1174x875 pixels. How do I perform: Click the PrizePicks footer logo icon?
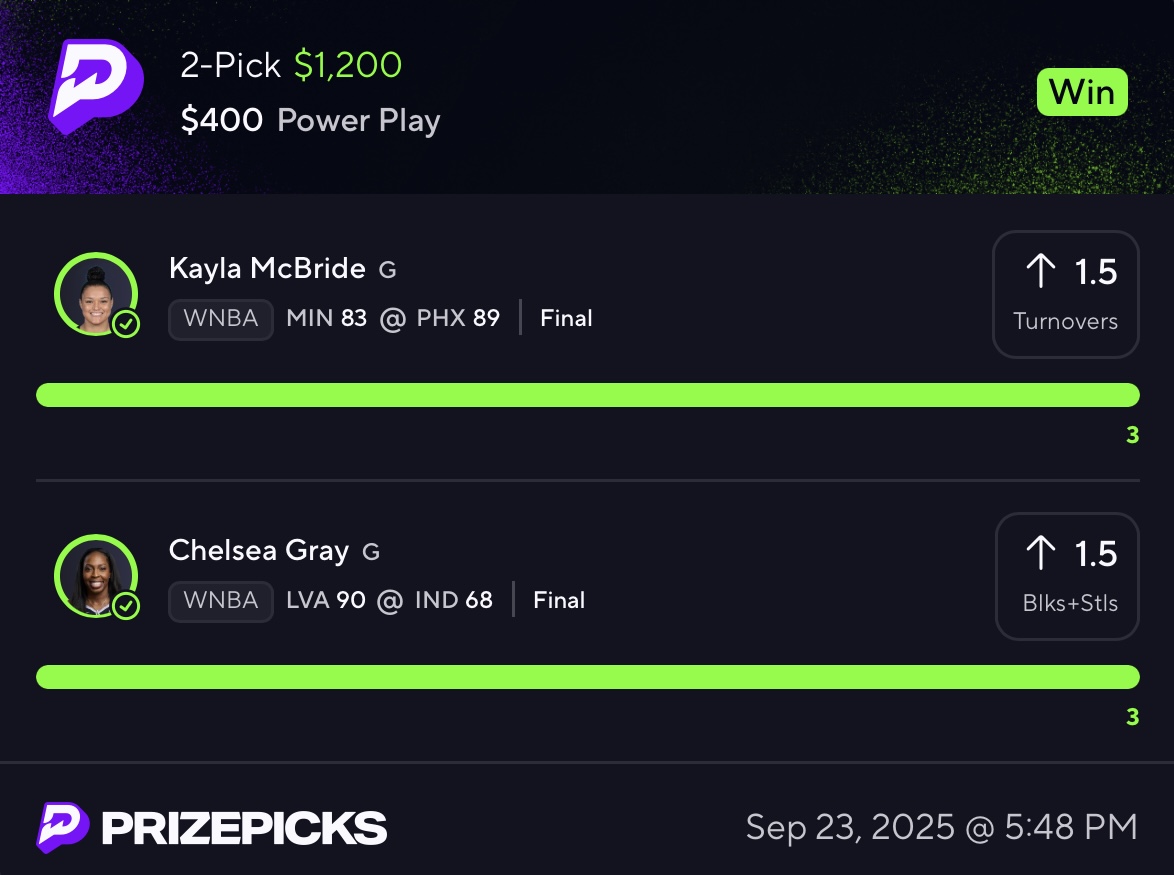pos(63,828)
